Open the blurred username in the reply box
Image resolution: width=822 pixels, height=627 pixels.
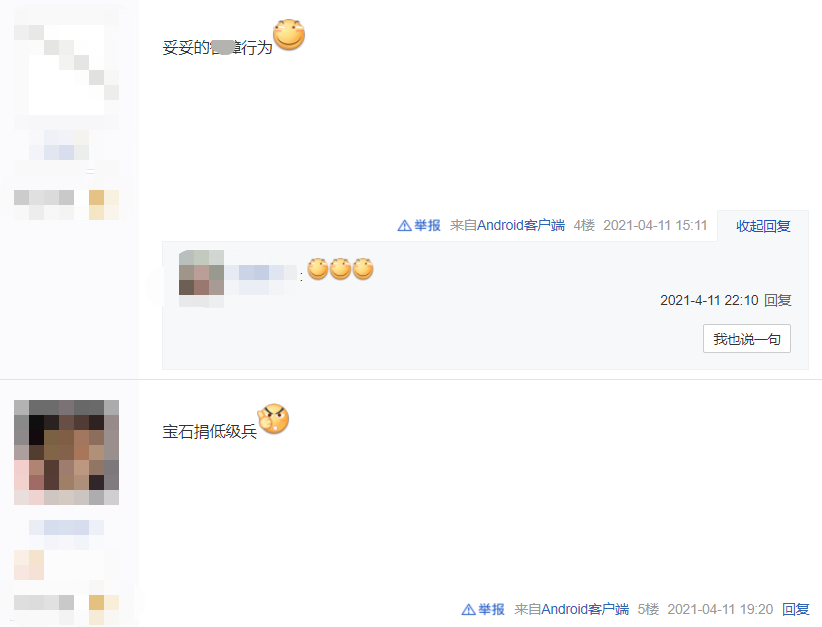point(262,273)
